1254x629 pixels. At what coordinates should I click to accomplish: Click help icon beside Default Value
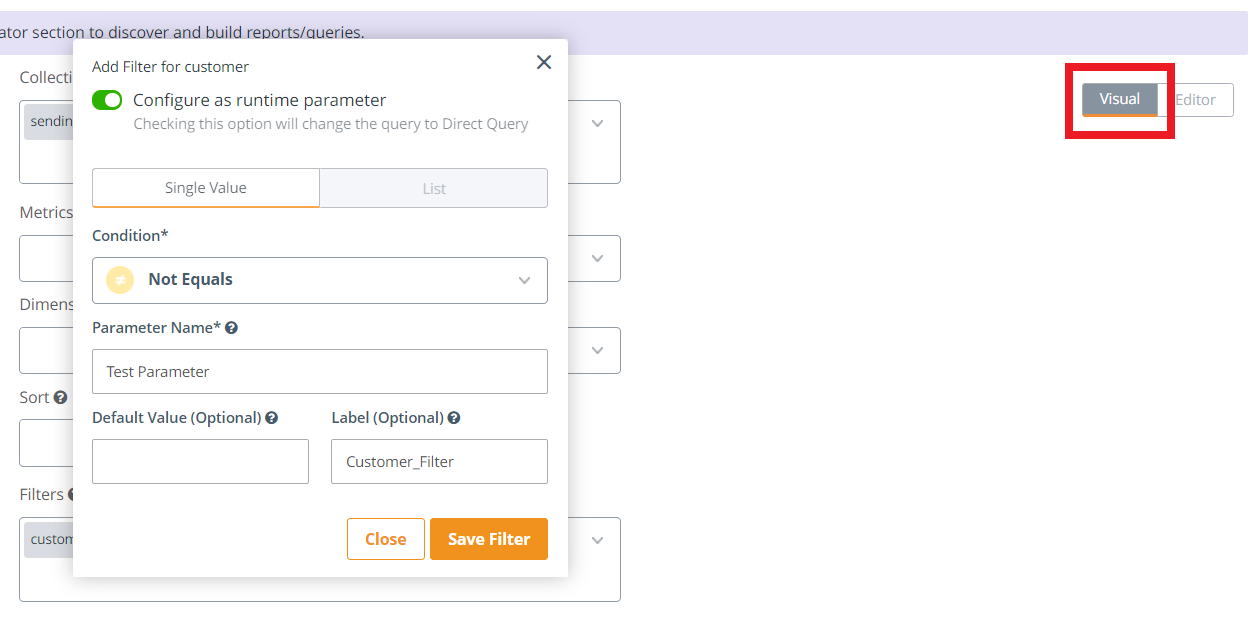[x=272, y=418]
